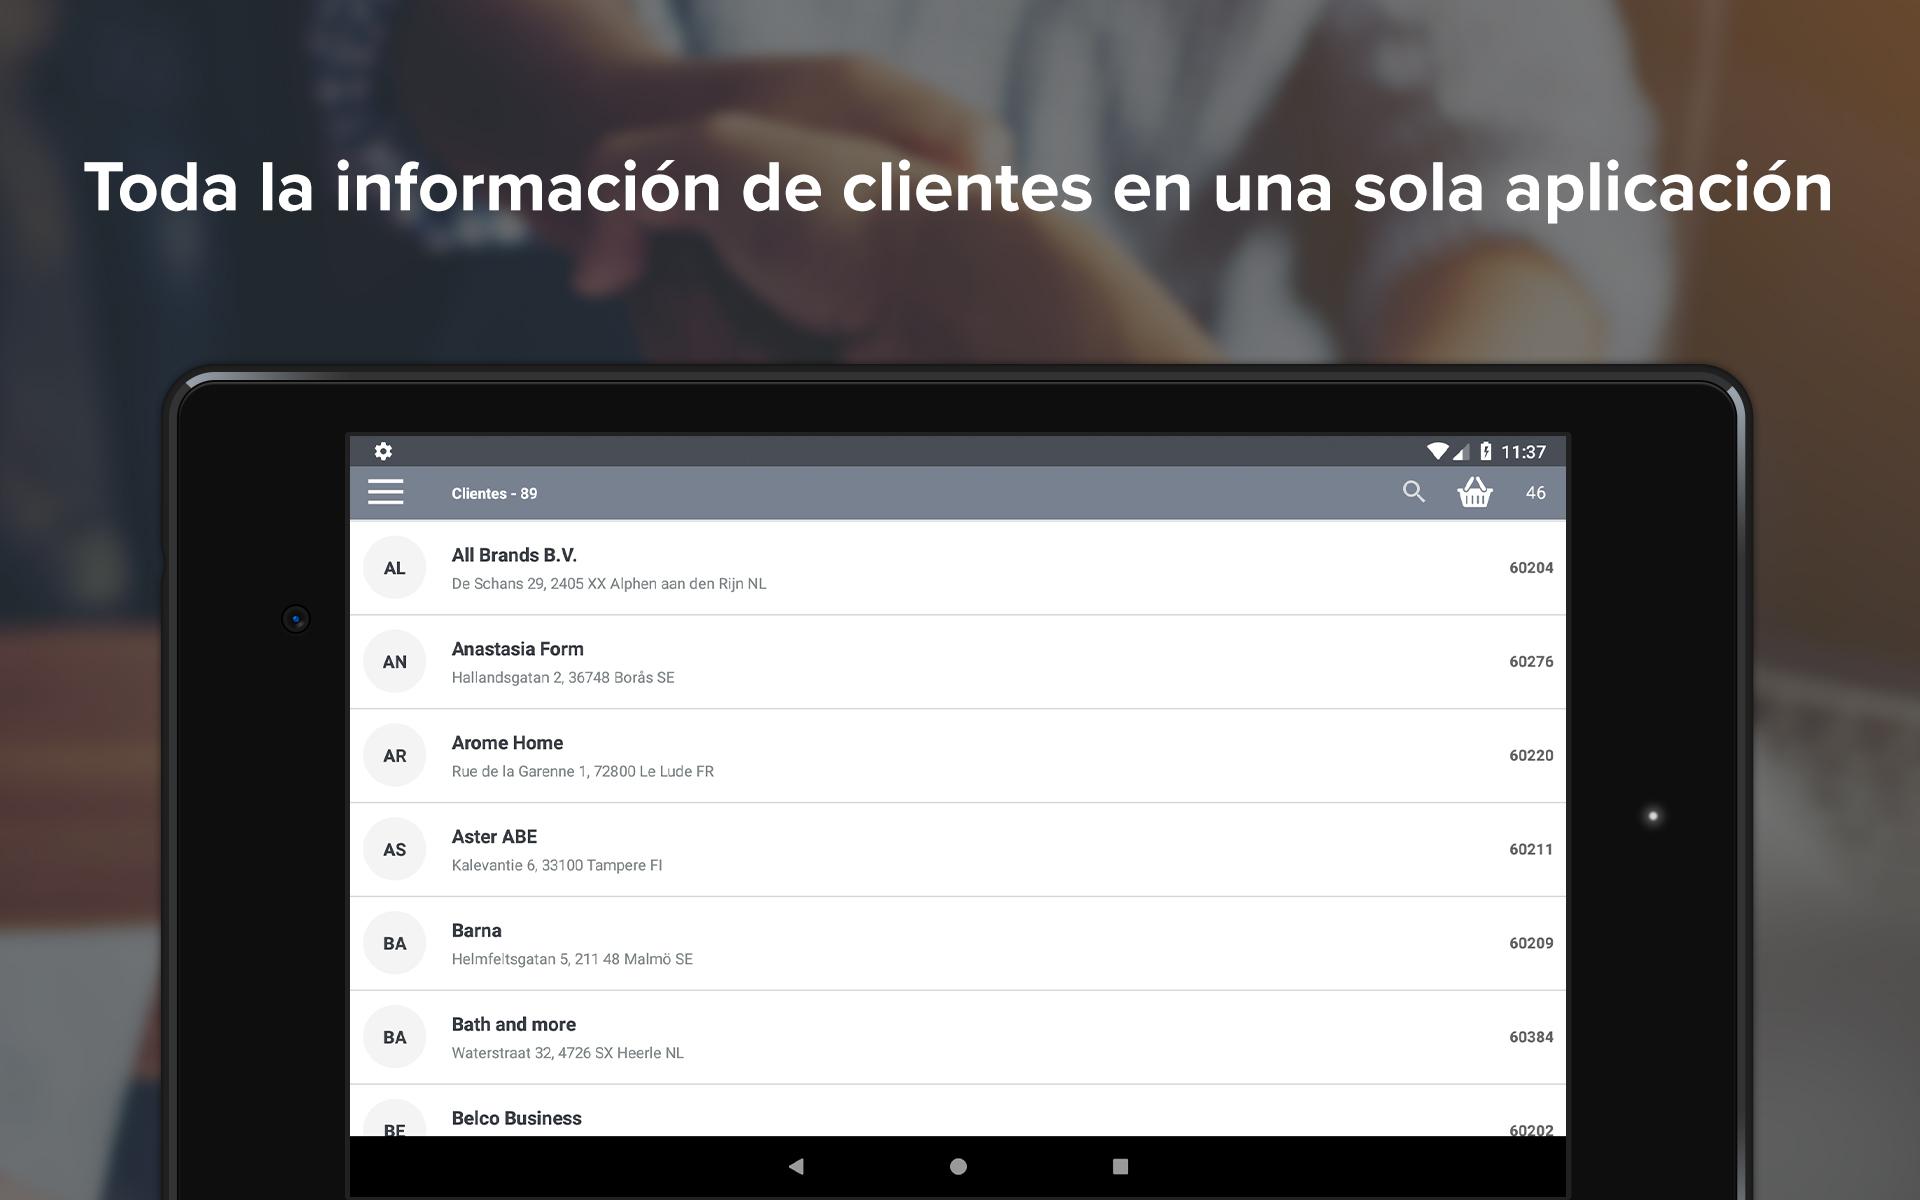Click customer number 60276
This screenshot has width=1920, height=1200.
[1531, 662]
